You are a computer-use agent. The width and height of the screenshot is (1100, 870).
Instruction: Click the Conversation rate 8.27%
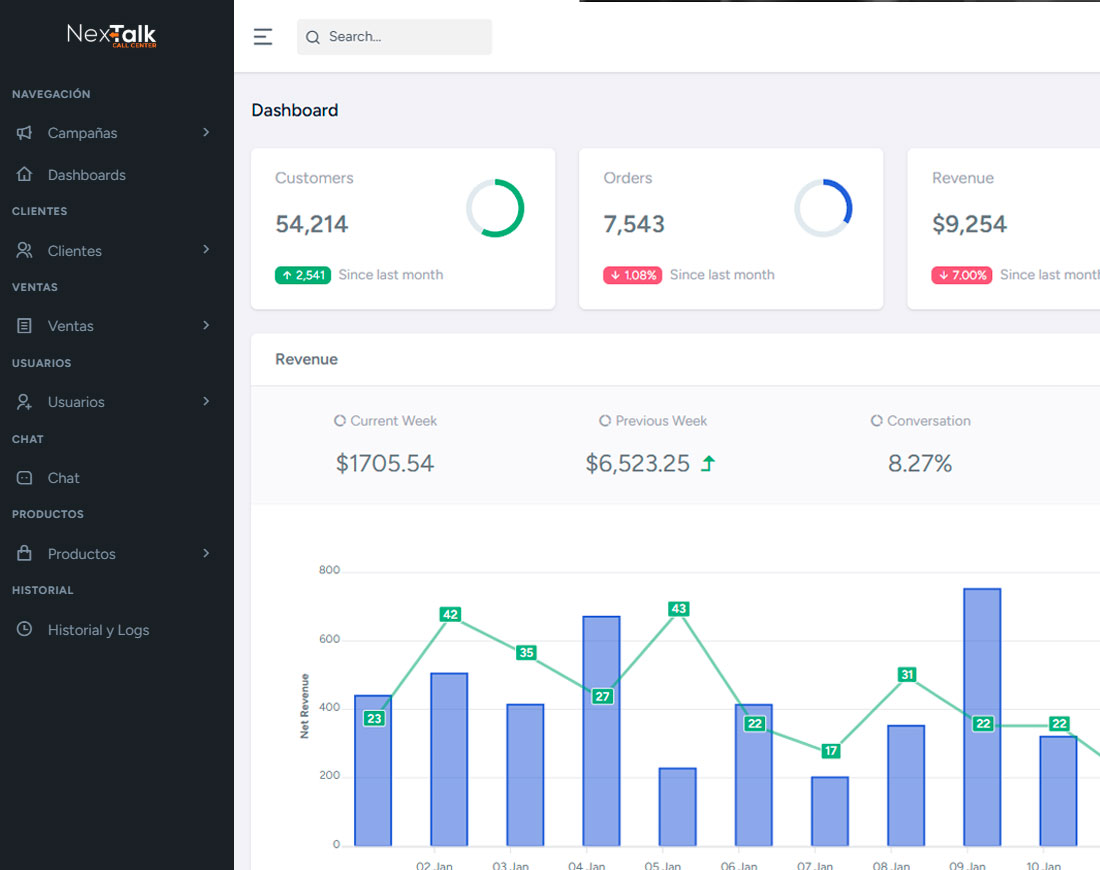point(920,463)
